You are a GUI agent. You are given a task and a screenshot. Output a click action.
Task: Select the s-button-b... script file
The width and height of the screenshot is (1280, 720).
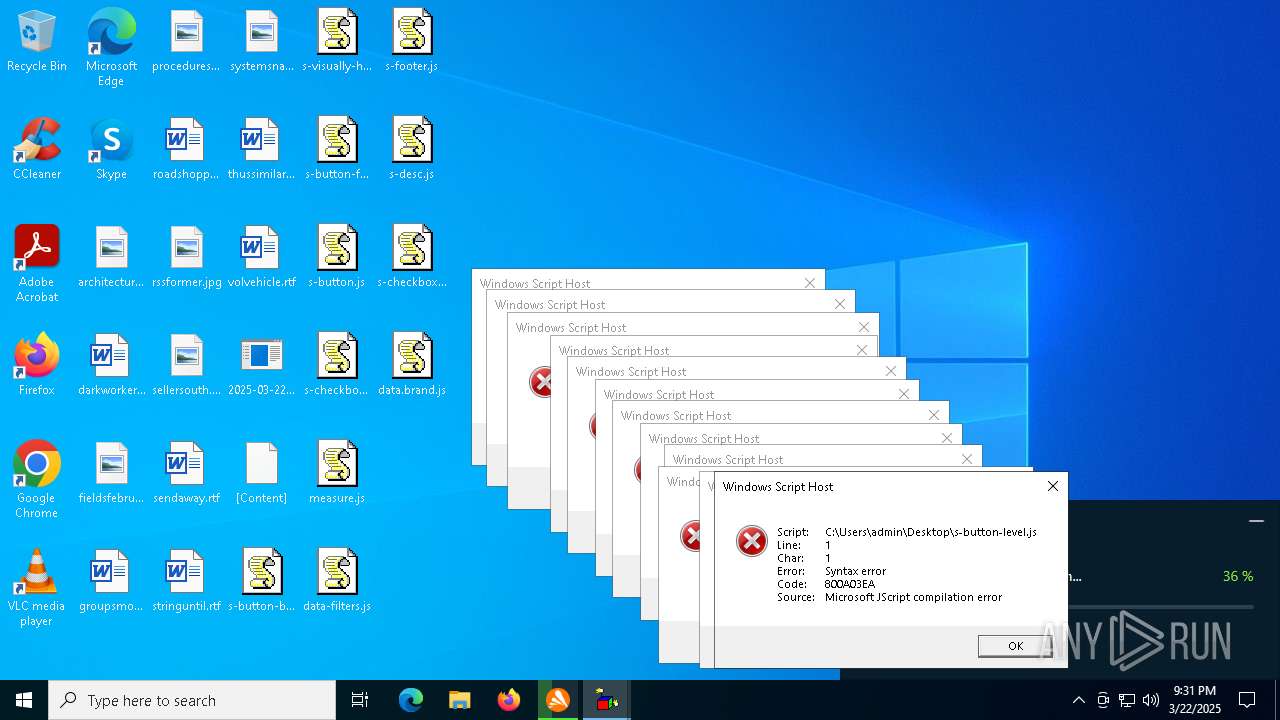pyautogui.click(x=261, y=582)
